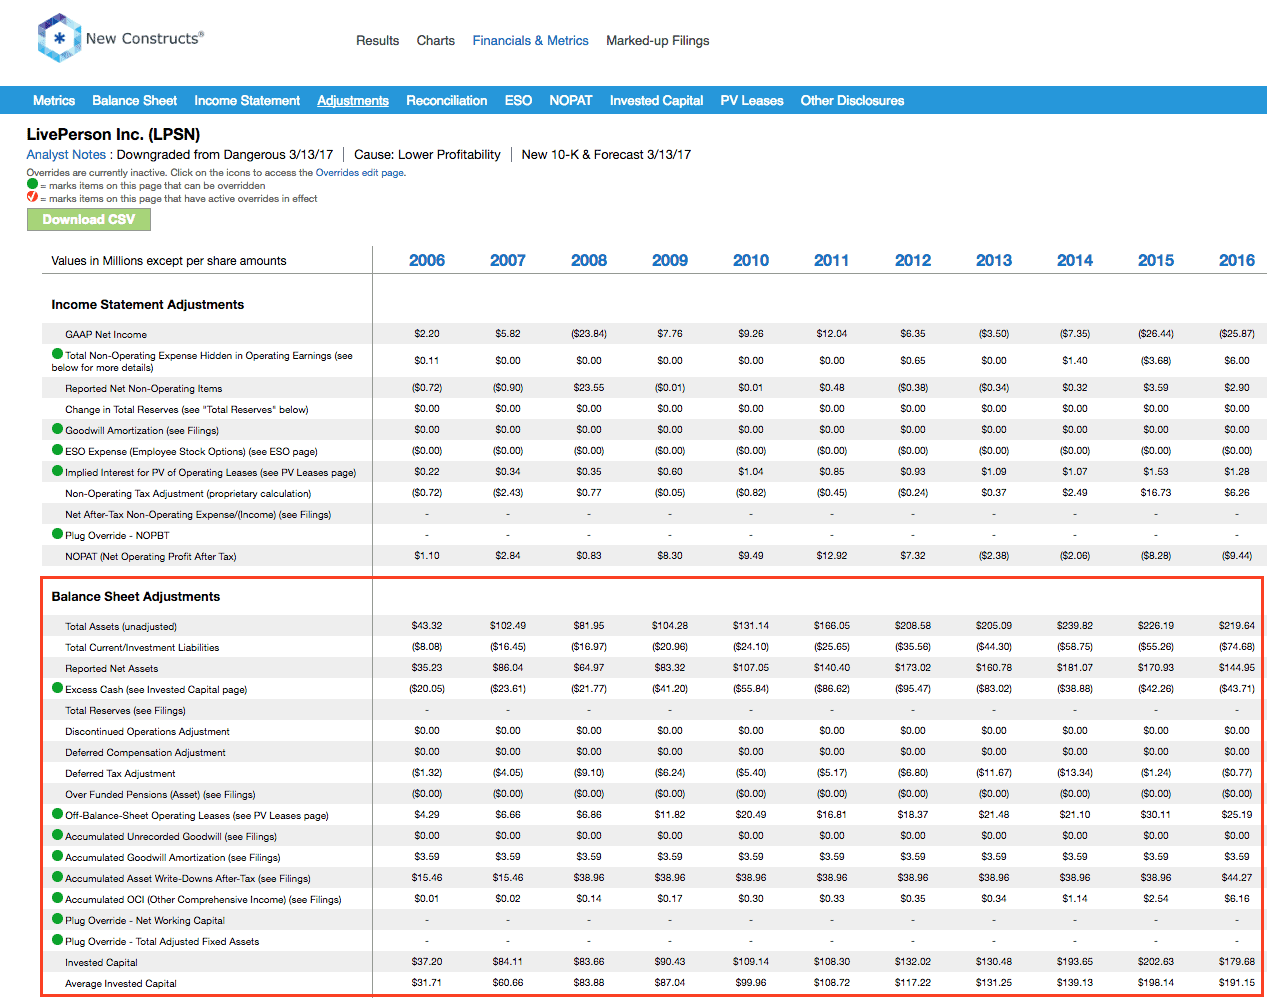The width and height of the screenshot is (1267, 998).
Task: Select the 2011 year column header
Action: pos(832,260)
